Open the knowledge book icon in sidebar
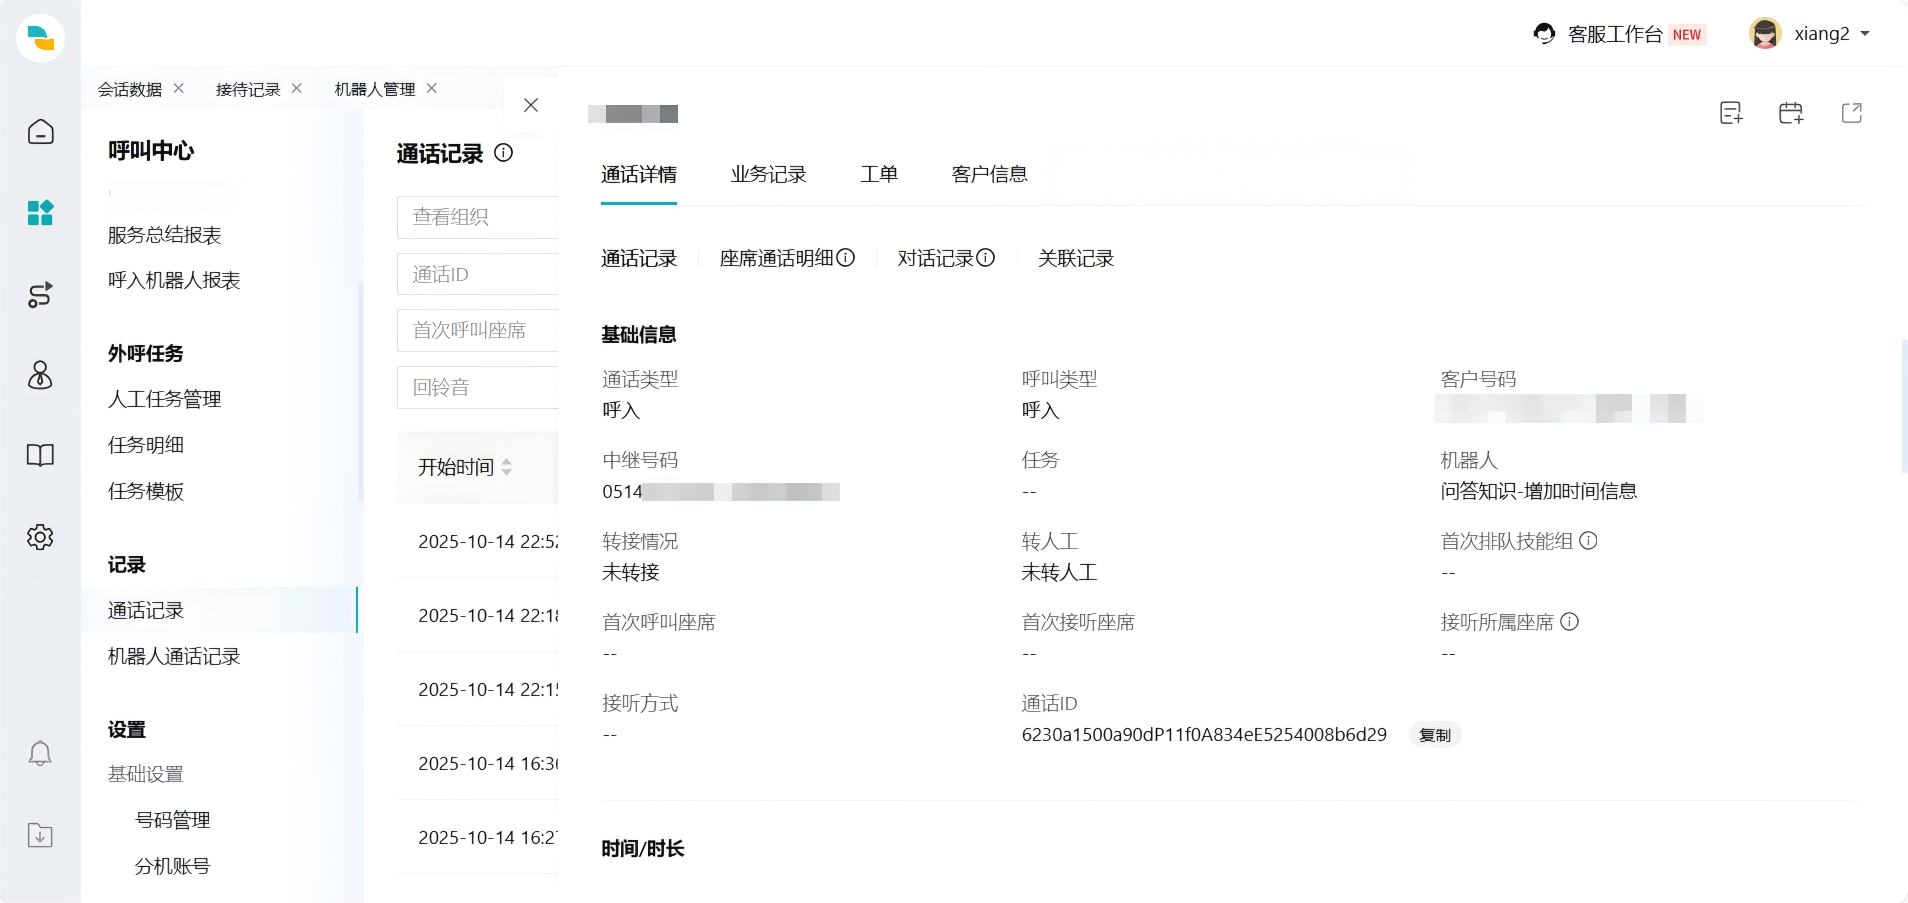Image resolution: width=1908 pixels, height=903 pixels. click(40, 455)
